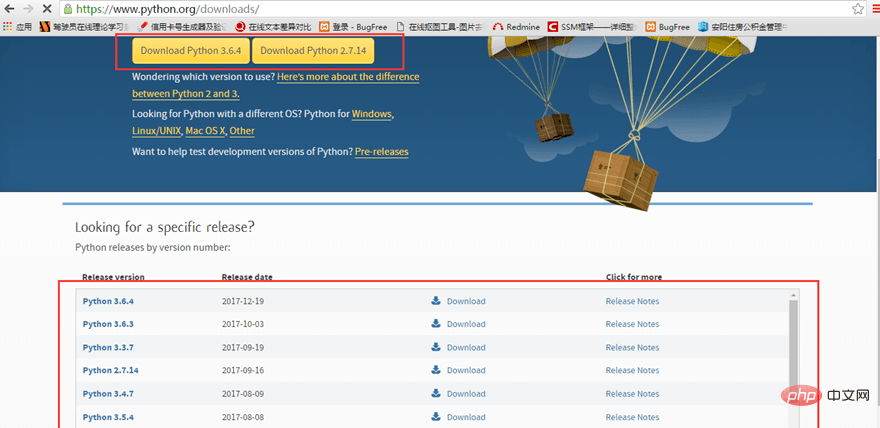Open Release Notes for Python 3.6.3
Screen dimensions: 880x428
pyautogui.click(x=632, y=324)
